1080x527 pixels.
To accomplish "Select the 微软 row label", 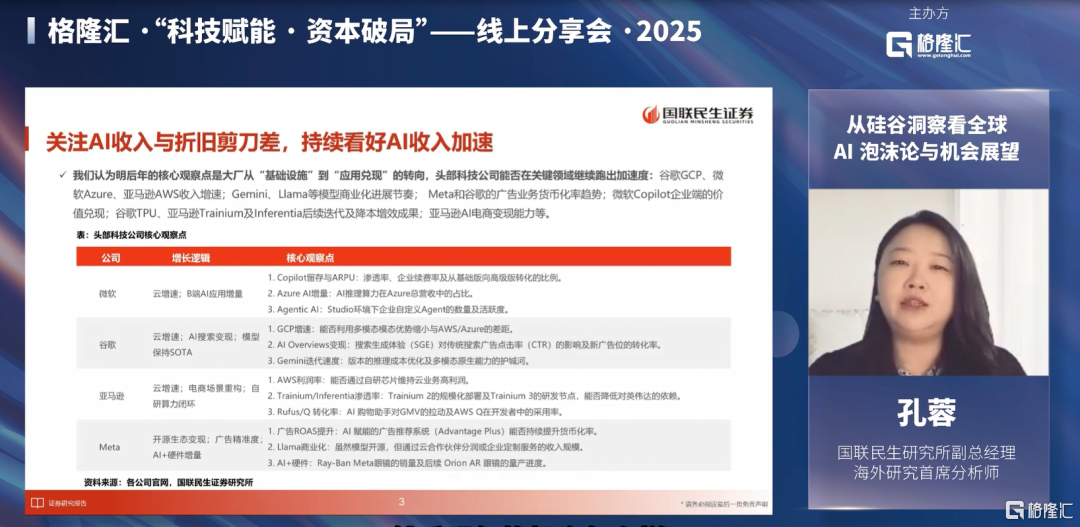I will (108, 294).
